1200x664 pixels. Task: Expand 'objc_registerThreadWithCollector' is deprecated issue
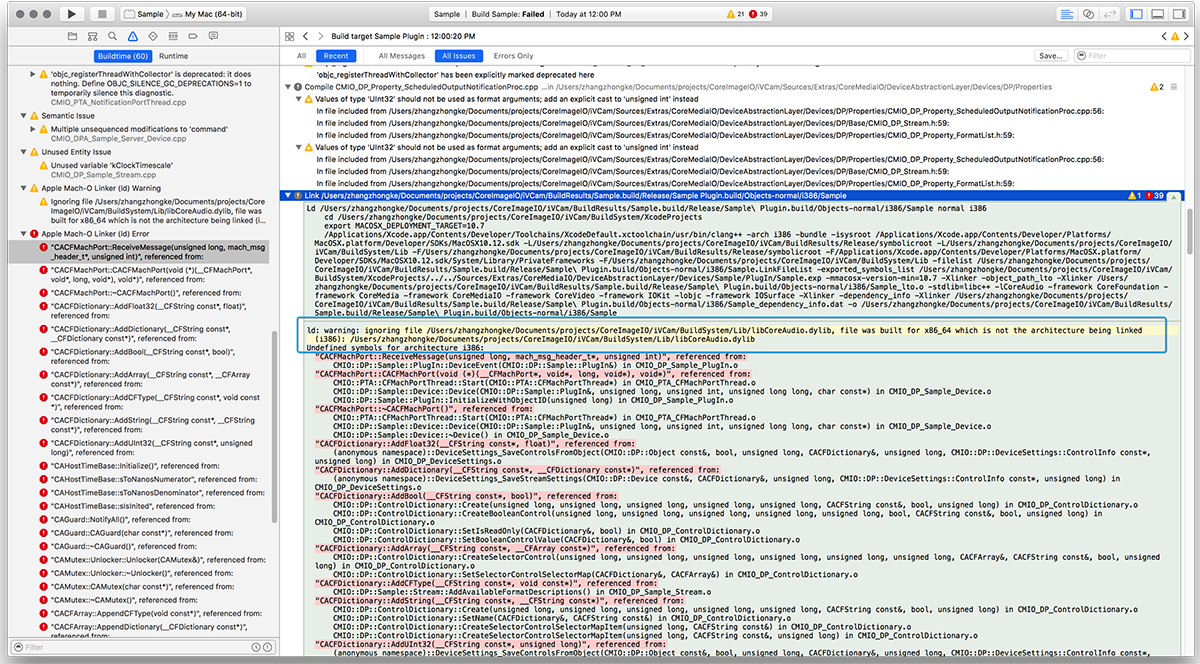pyautogui.click(x=32, y=76)
